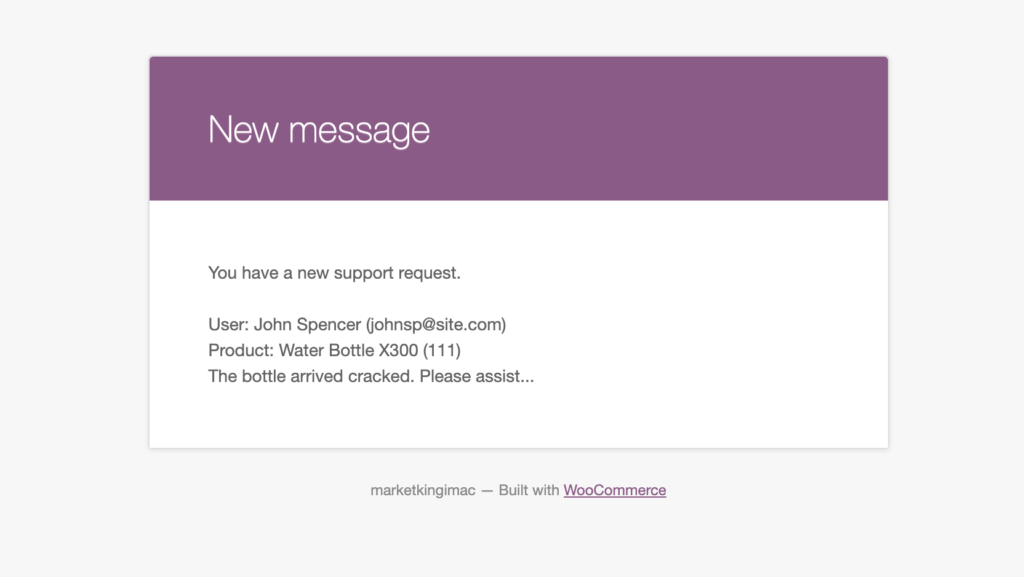Image resolution: width=1024 pixels, height=577 pixels.
Task: Click the "New message" heading text
Action: tap(319, 130)
